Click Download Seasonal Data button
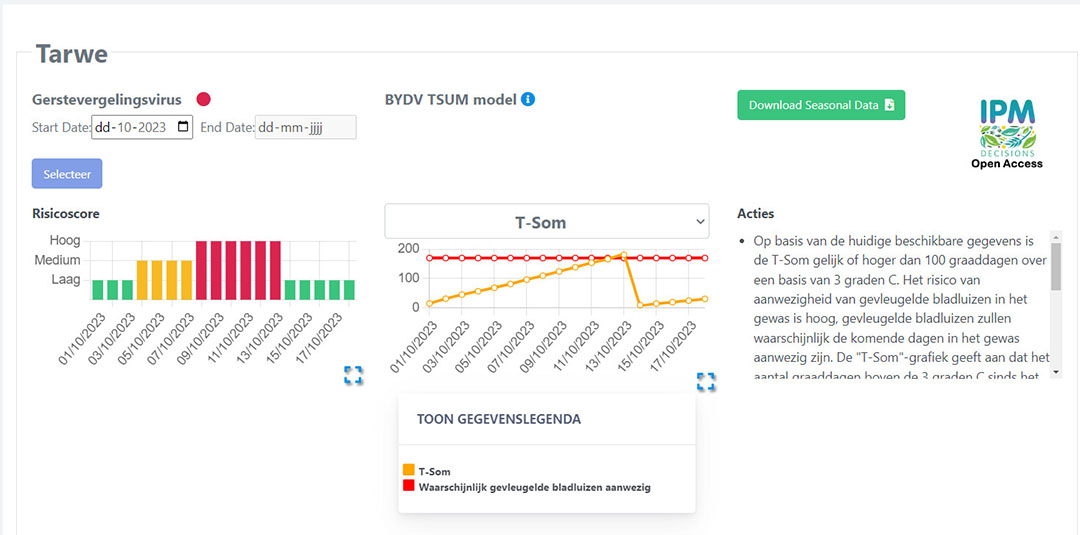 pyautogui.click(x=821, y=105)
